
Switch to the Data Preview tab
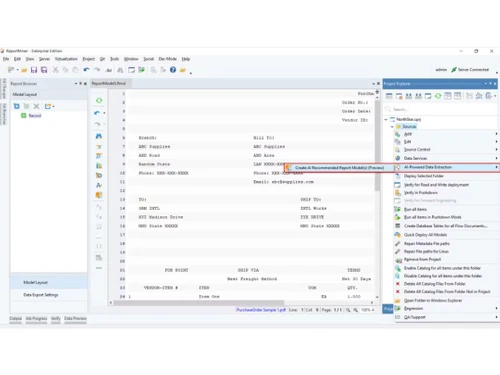click(x=75, y=319)
